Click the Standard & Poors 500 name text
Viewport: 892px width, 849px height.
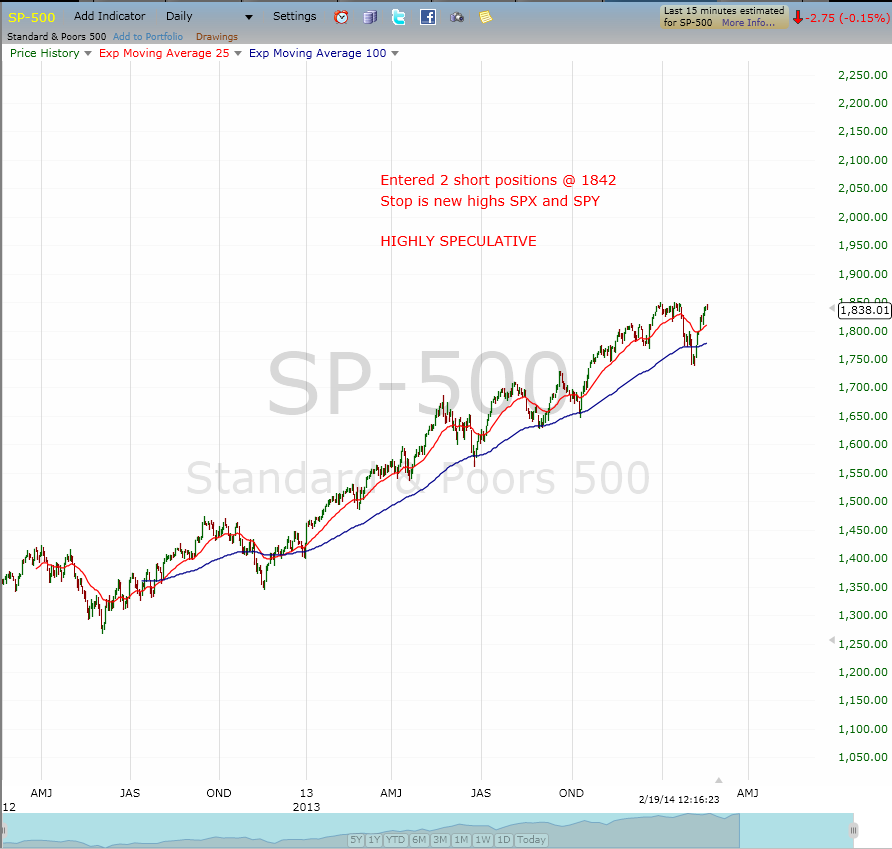56,36
